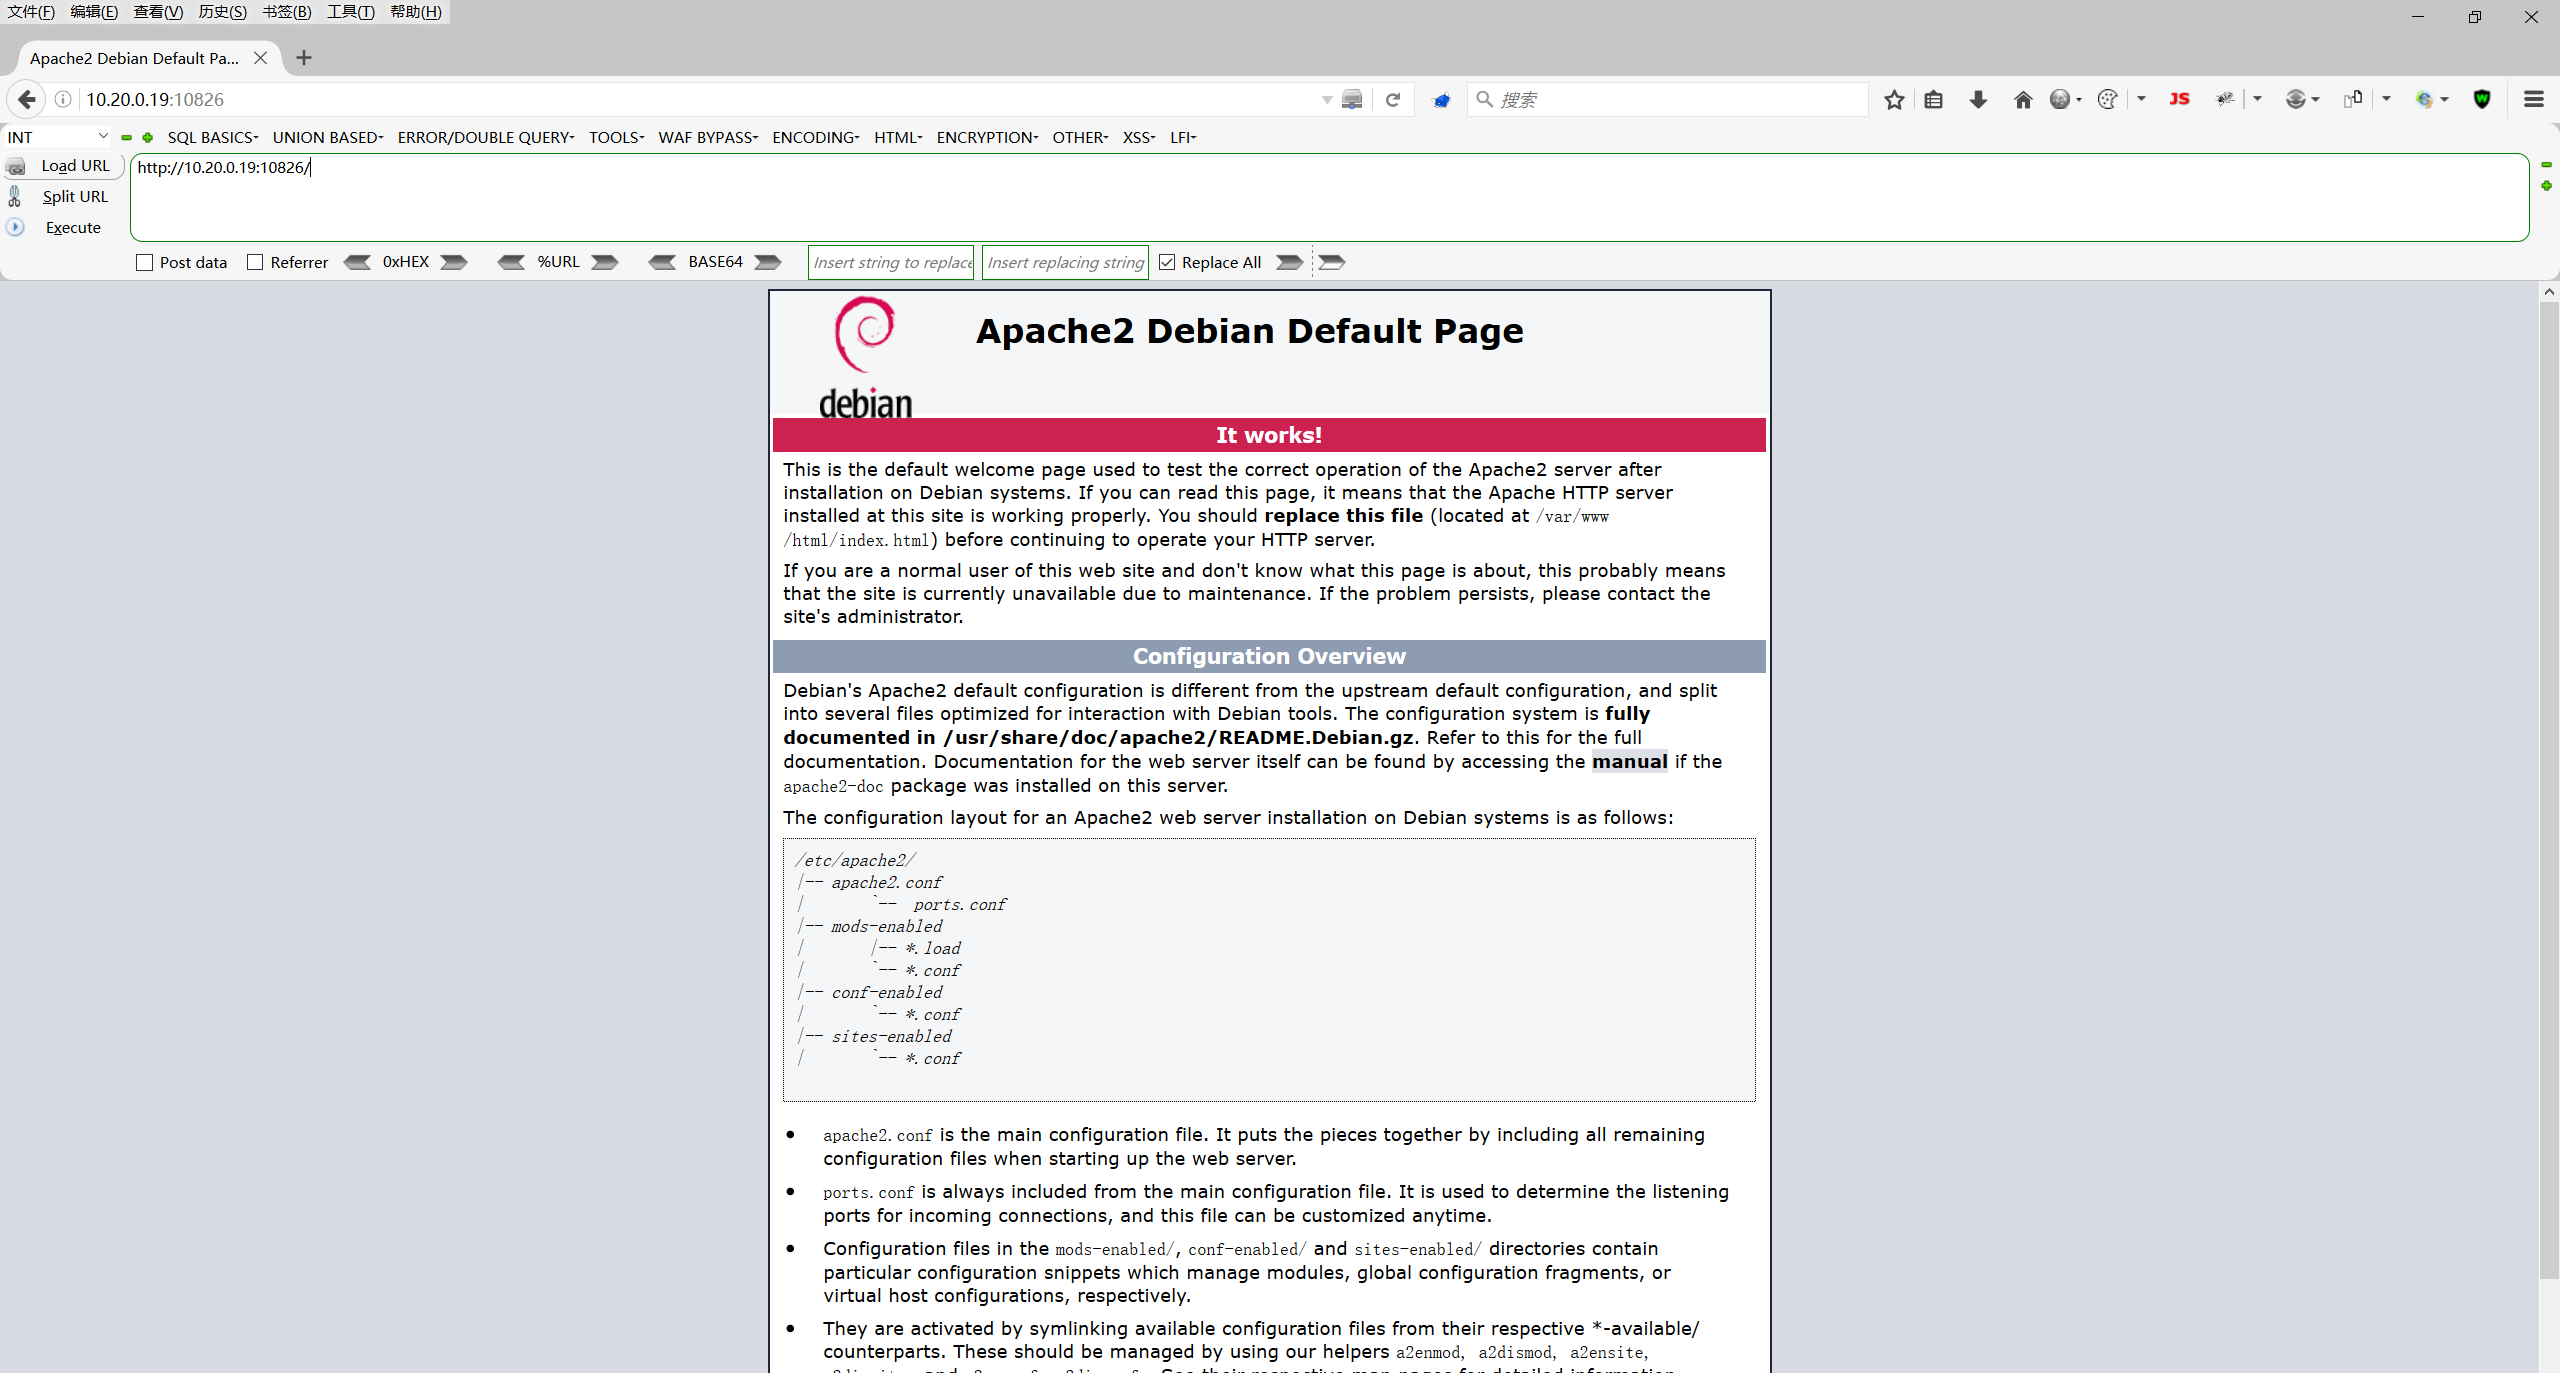Click the Execute button
Screen dimensions: 2560x1373
(x=73, y=227)
